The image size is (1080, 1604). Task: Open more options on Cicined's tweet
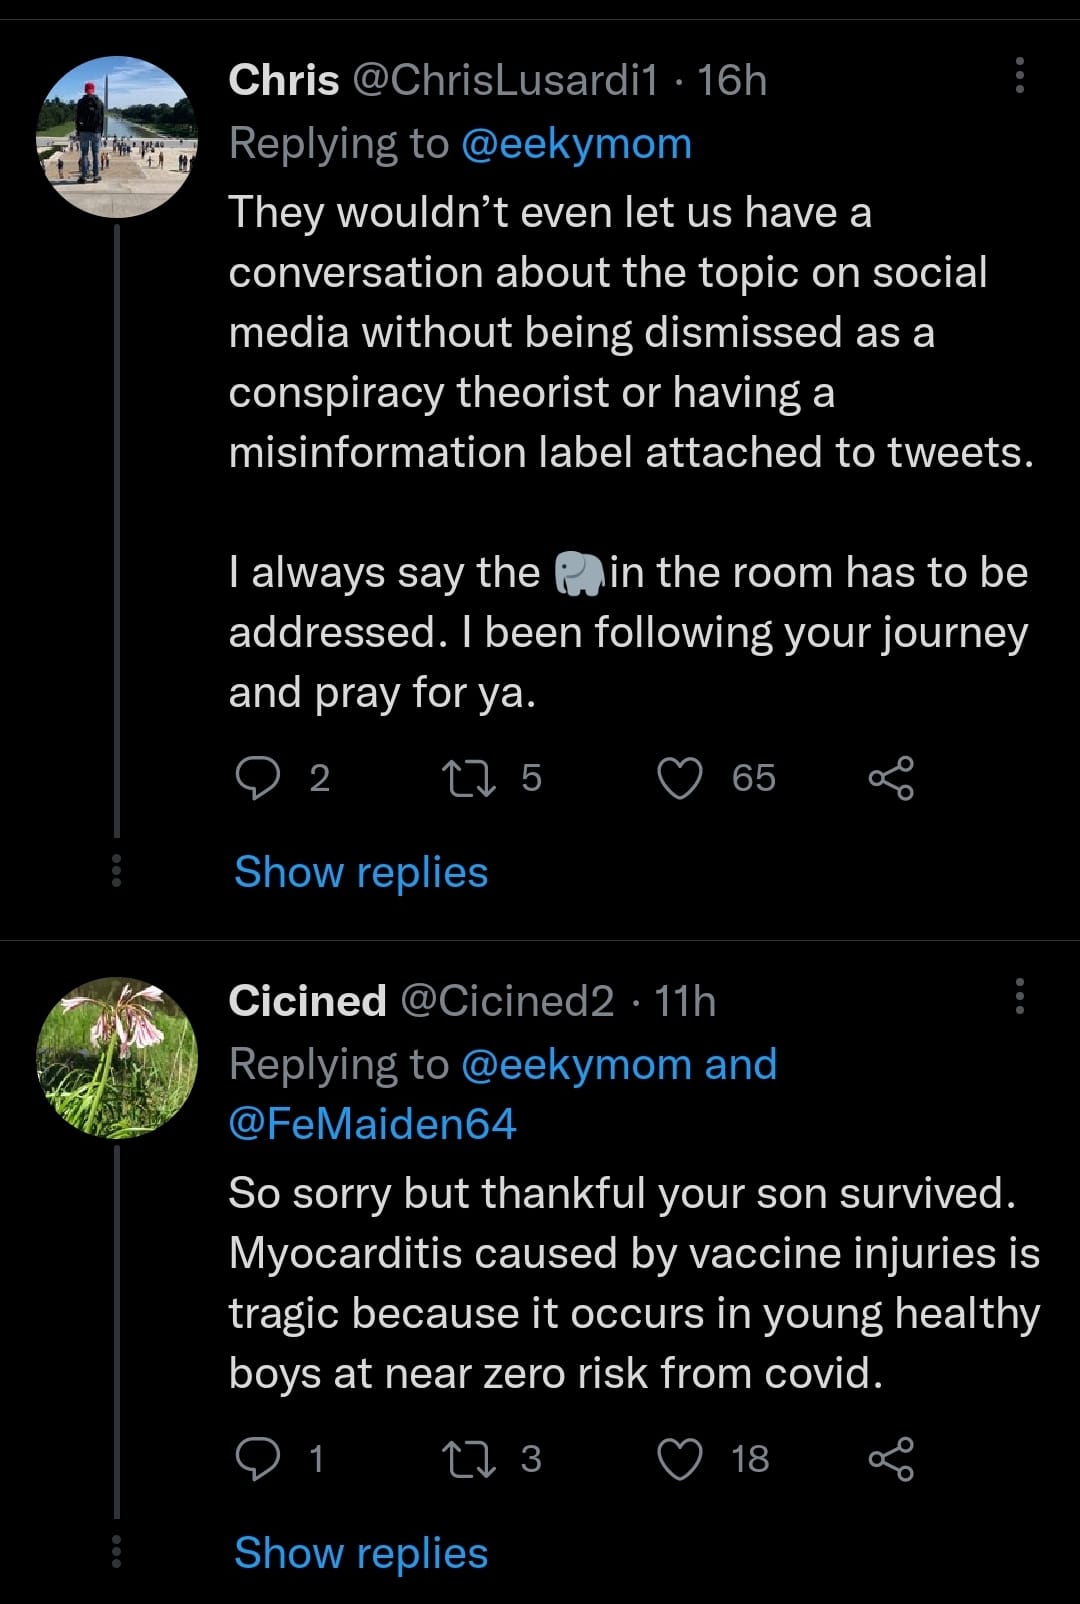1019,997
